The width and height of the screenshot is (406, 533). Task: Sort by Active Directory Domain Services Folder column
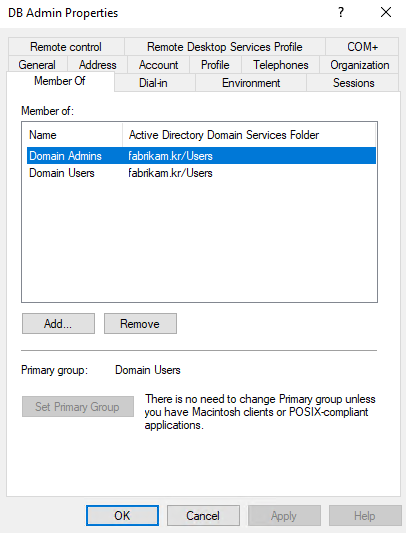(x=249, y=135)
